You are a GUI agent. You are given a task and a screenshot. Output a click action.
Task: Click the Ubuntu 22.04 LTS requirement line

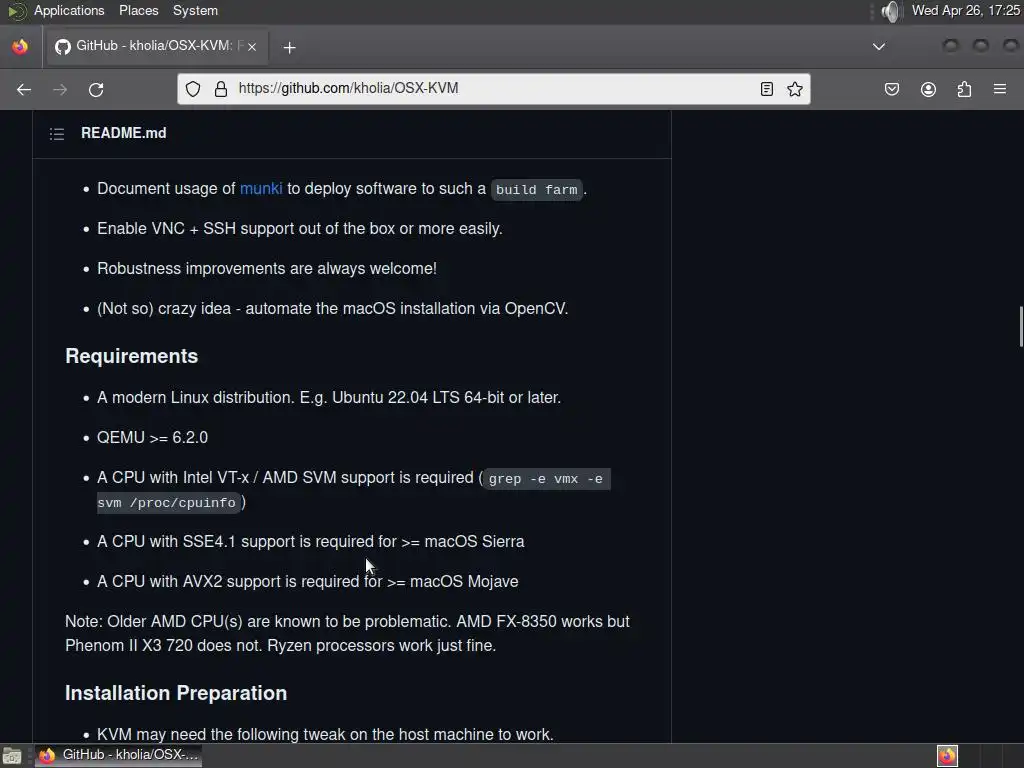coord(329,397)
